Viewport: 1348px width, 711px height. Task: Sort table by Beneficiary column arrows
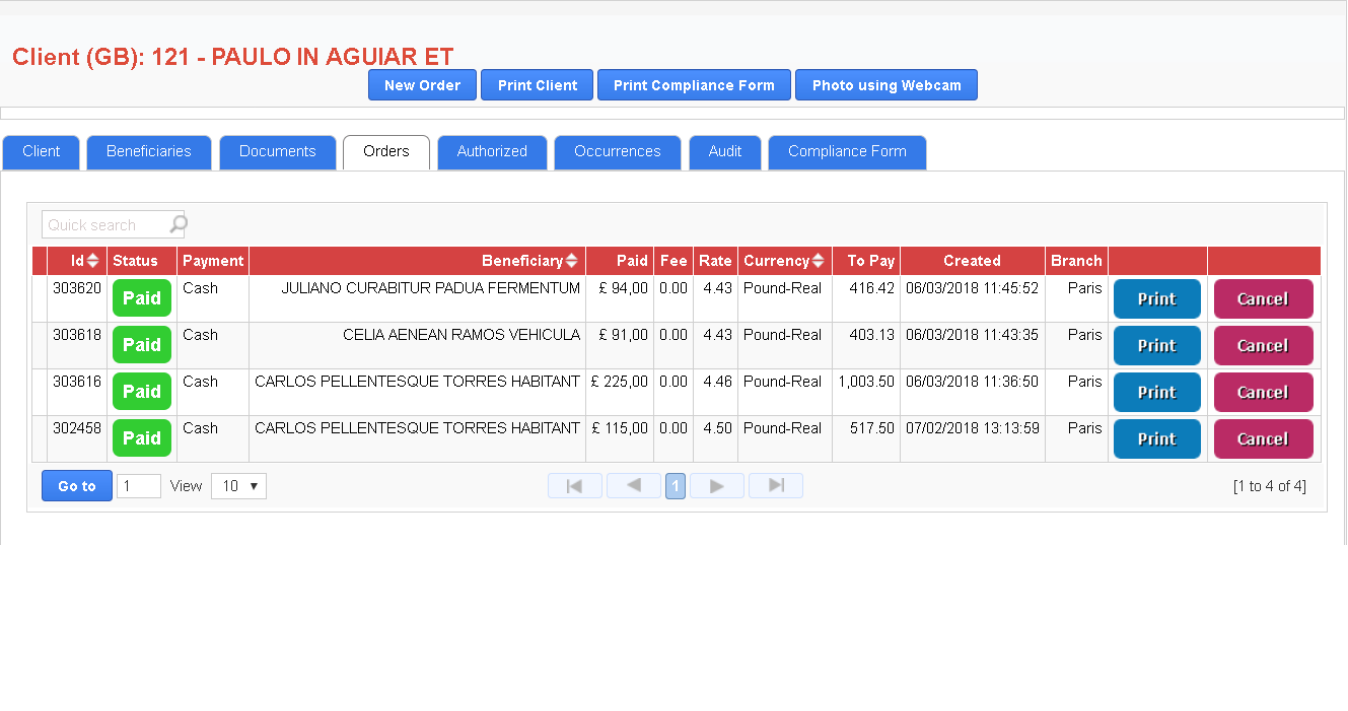[571, 261]
